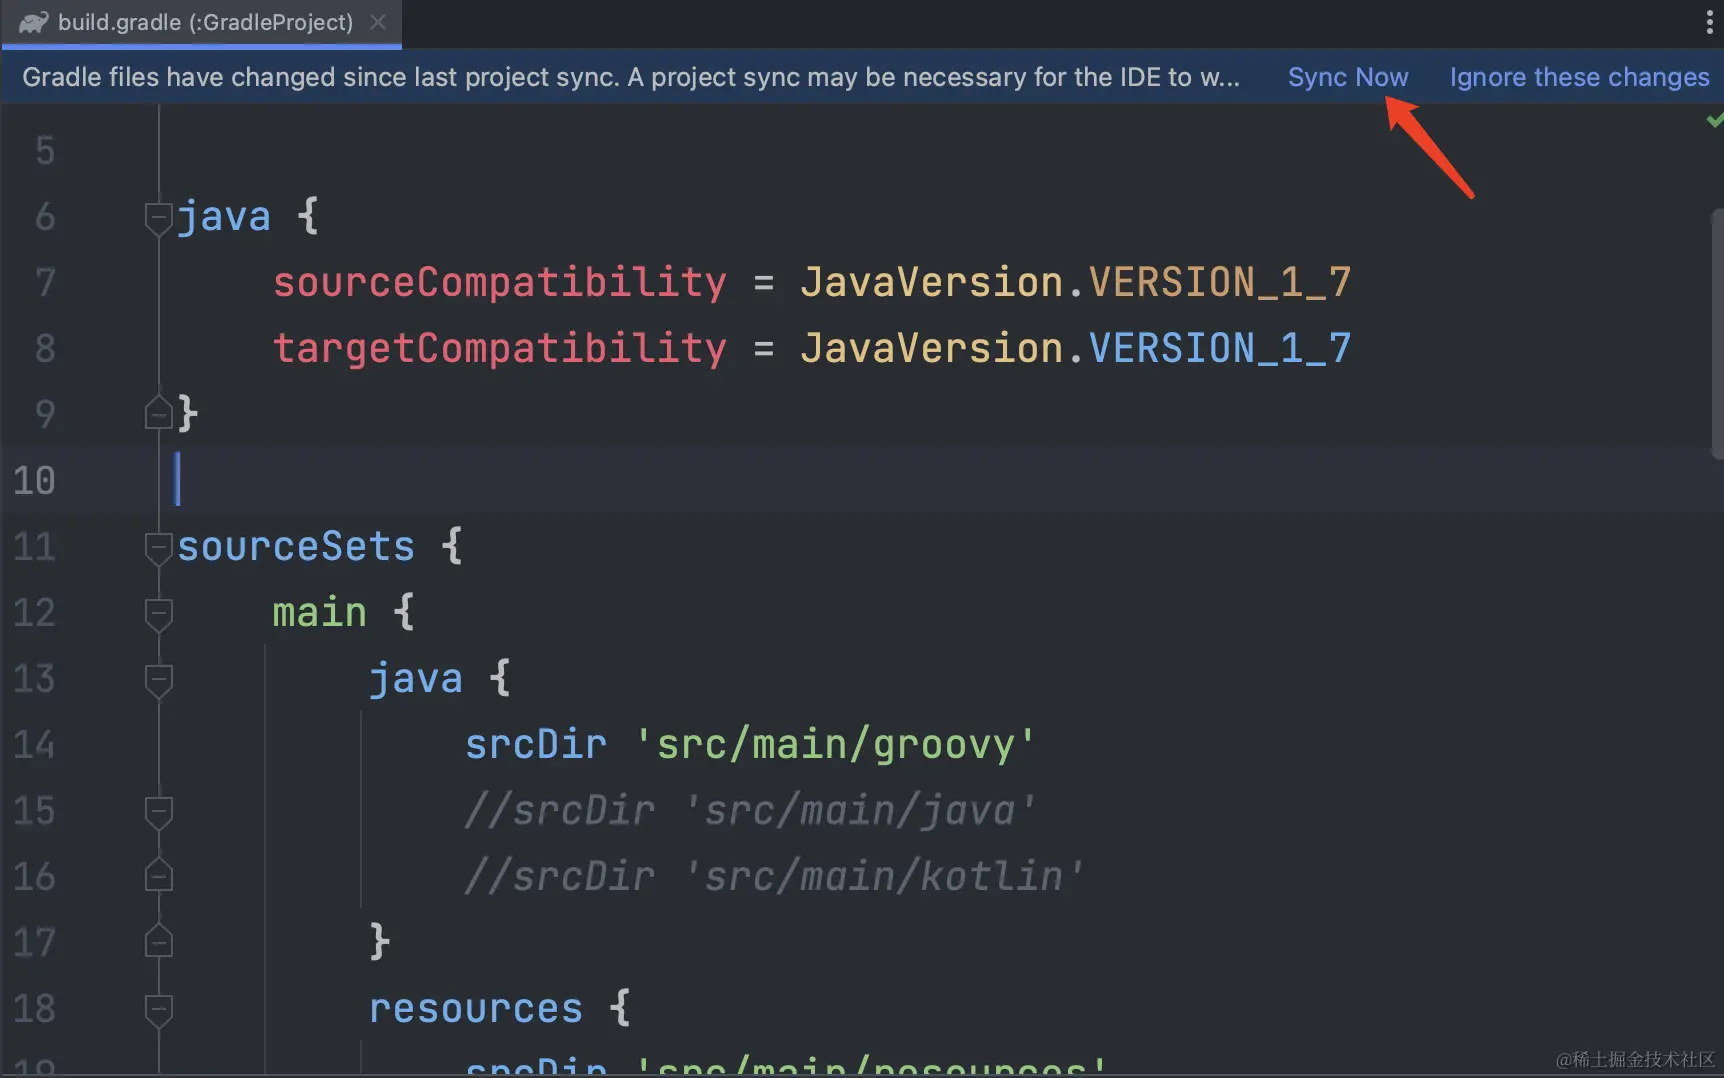The image size is (1724, 1078).
Task: Open the editor tab options menu (three dots)
Action: [1710, 22]
